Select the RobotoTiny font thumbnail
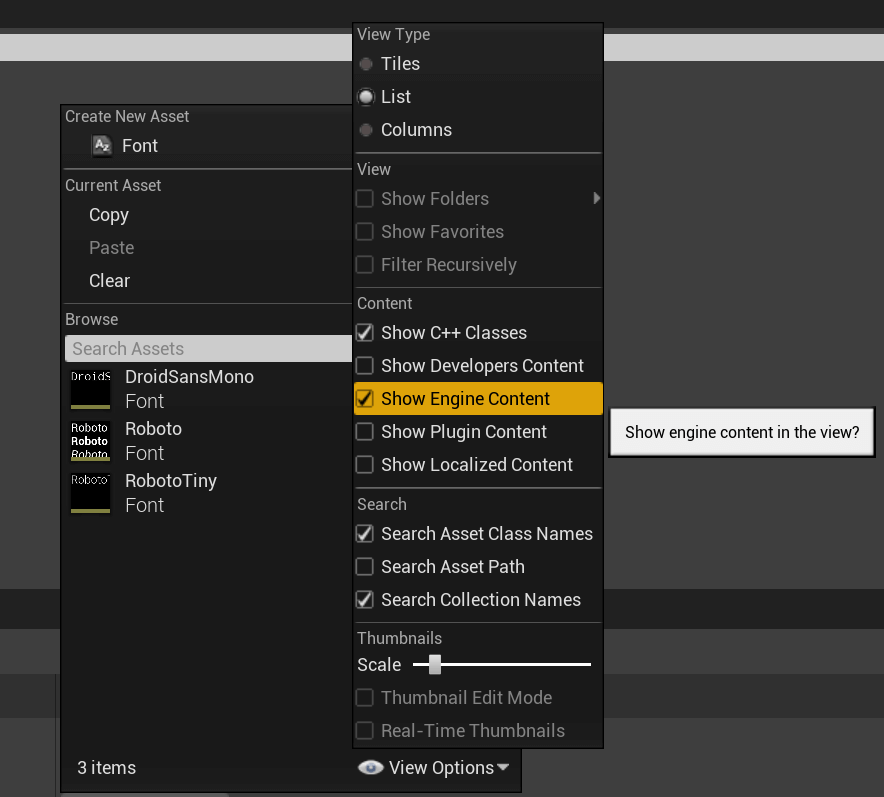884x797 pixels. (x=90, y=492)
